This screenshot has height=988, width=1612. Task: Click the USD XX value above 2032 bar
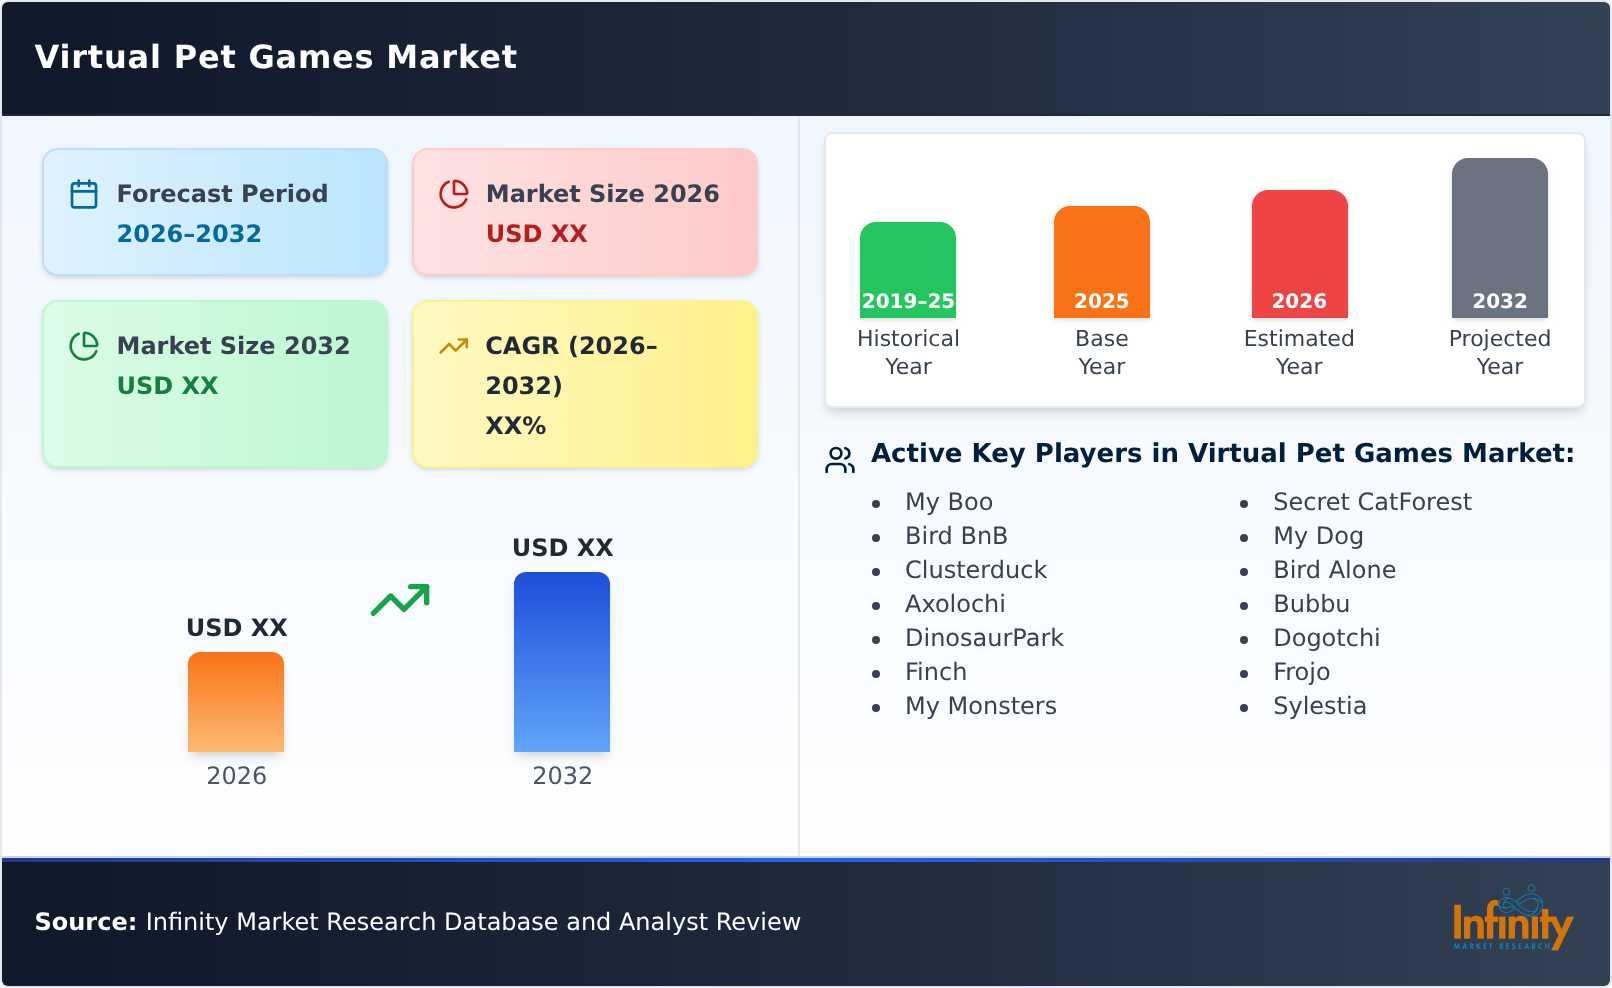point(562,548)
